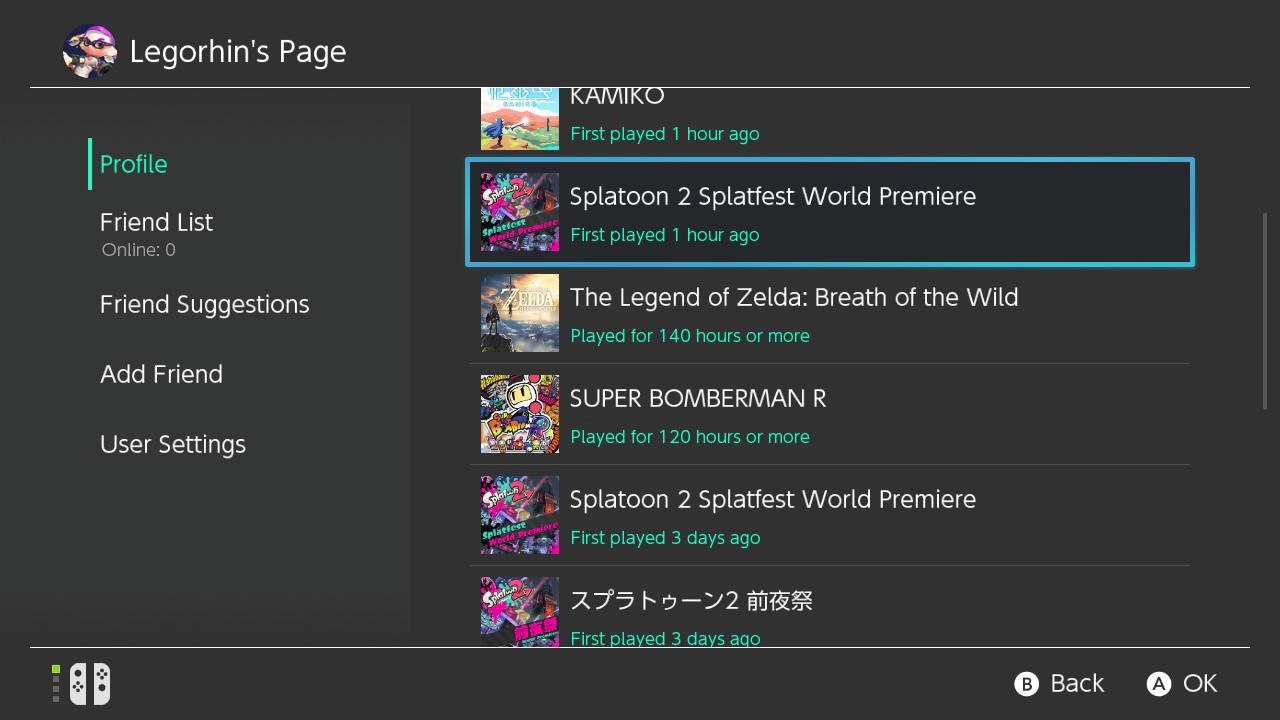Go to Friend Suggestions
1280x720 pixels.
(205, 304)
